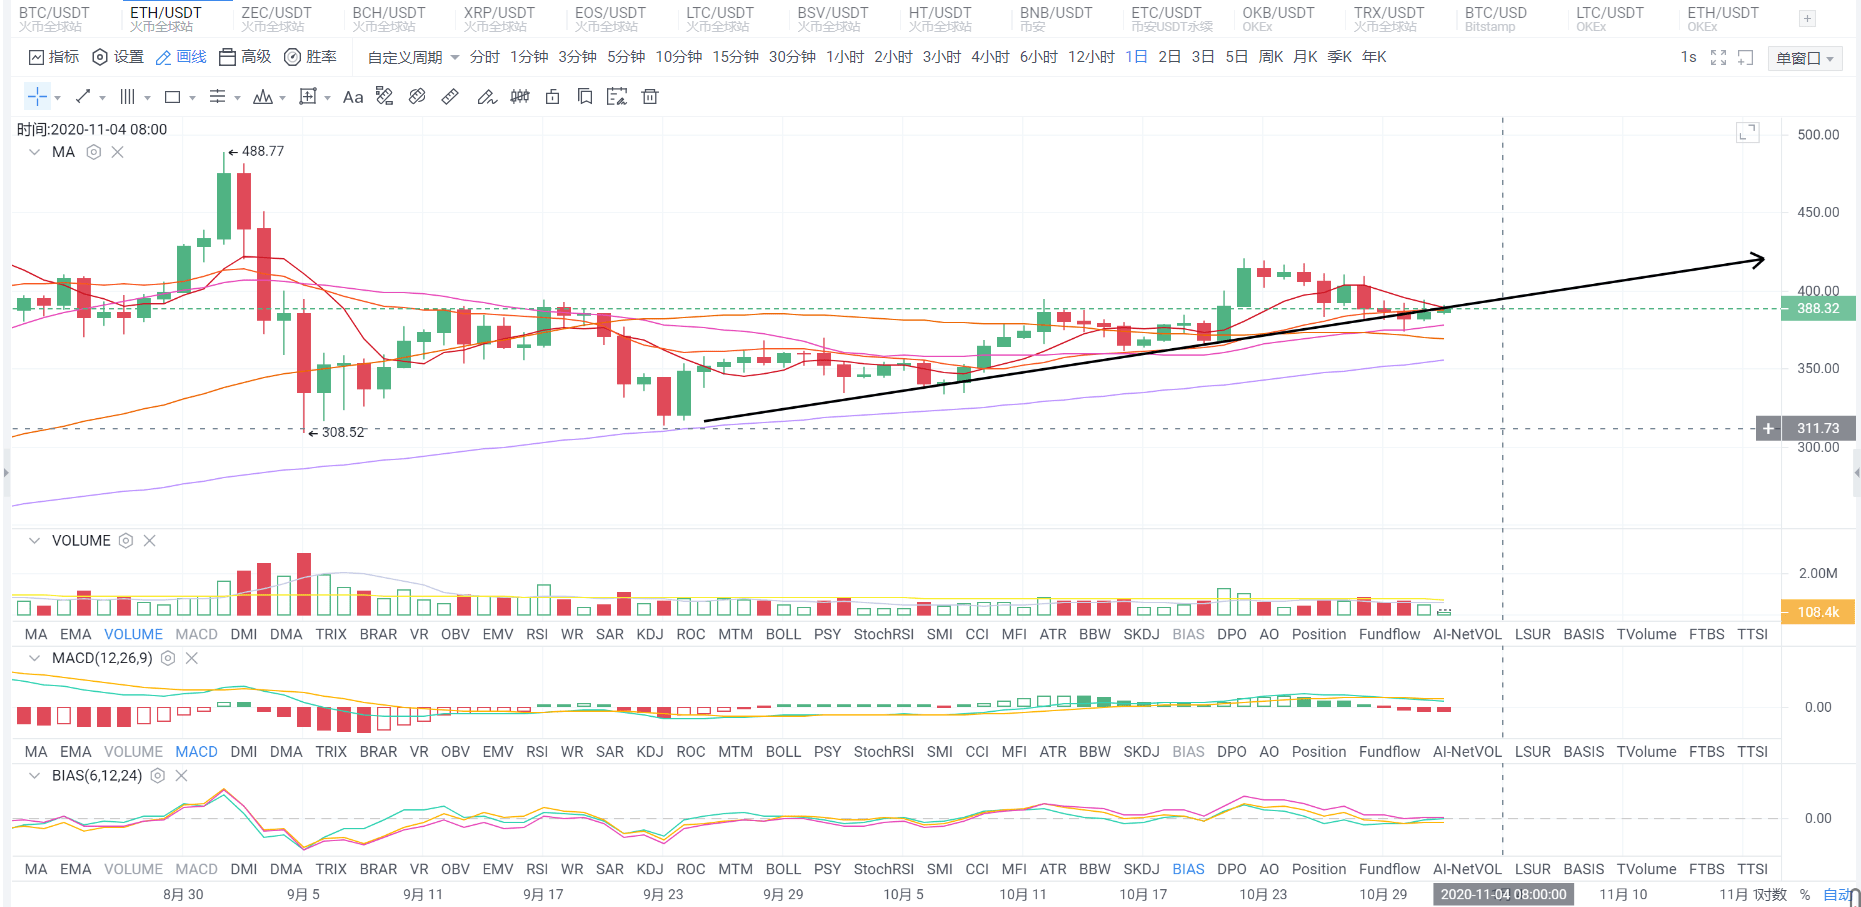Open the 指标 indicators button
The image size is (1861, 907).
point(54,57)
